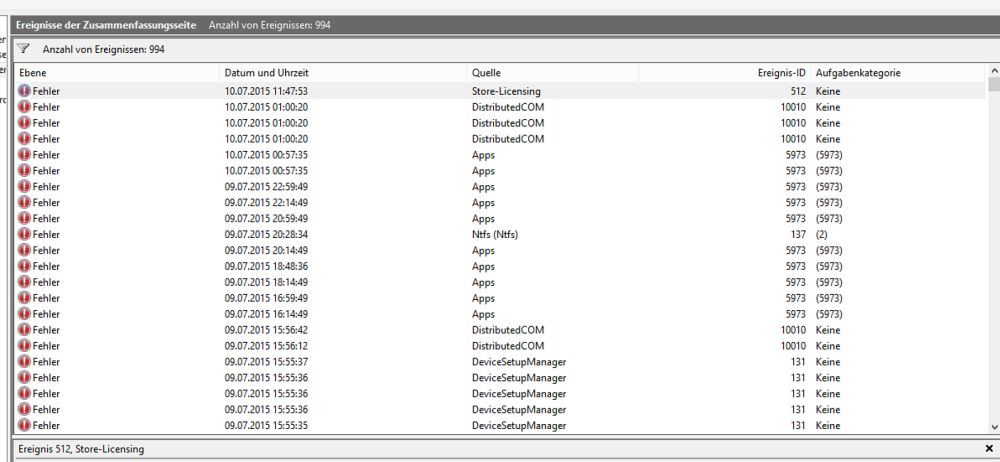This screenshot has width=1000, height=462.
Task: Click the filter funnel icon
Action: tap(23, 48)
